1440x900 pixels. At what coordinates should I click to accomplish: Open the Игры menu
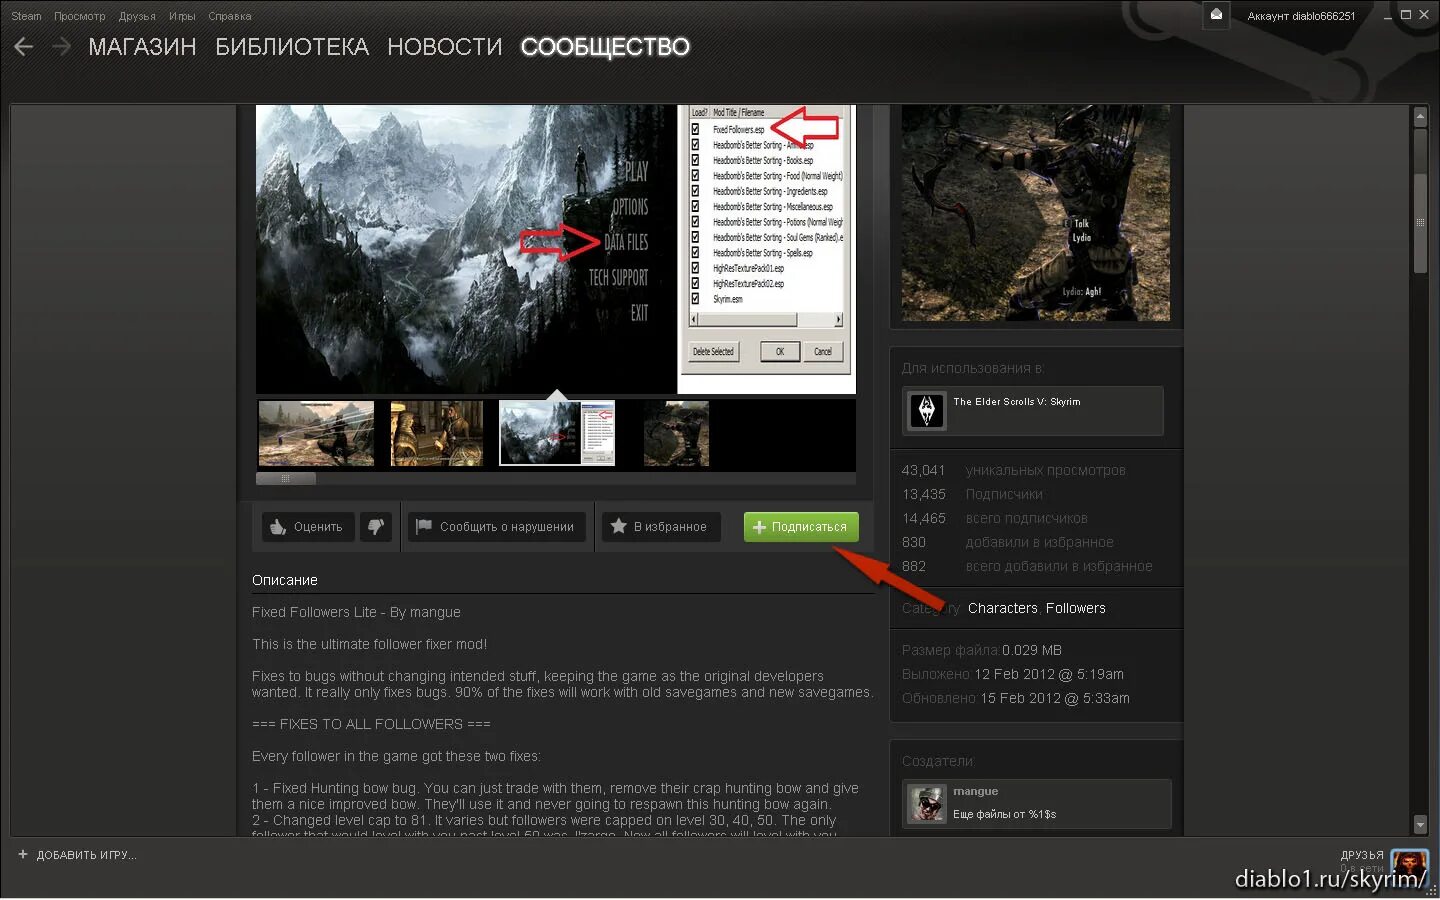pyautogui.click(x=182, y=16)
